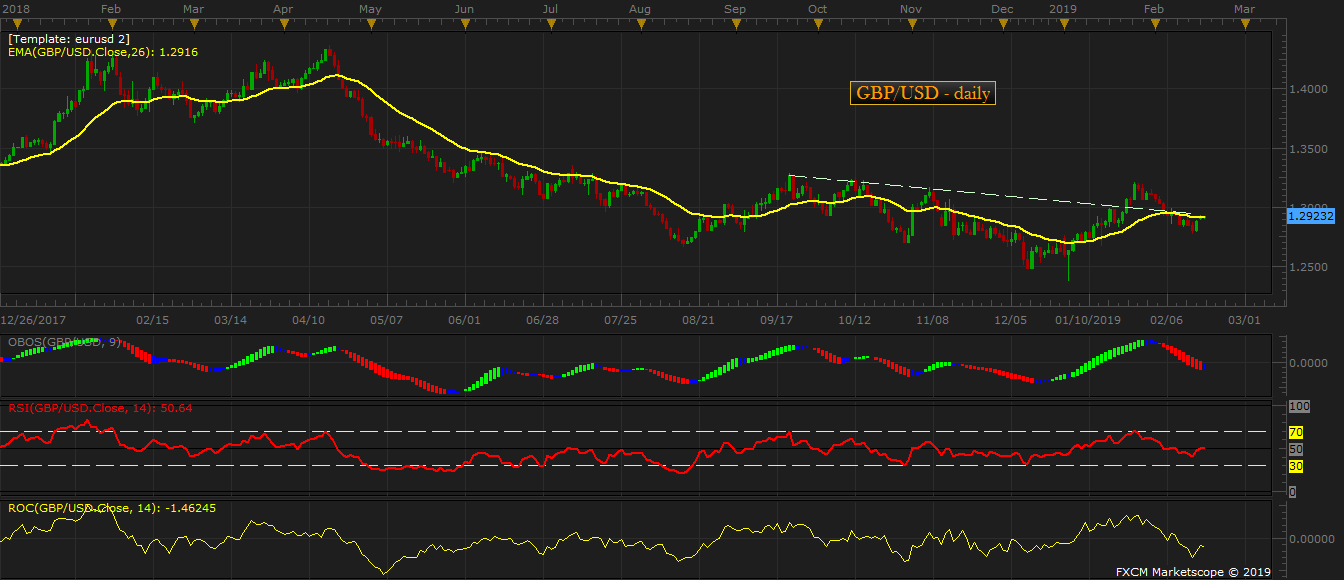Select the Template: eurusd 2 label
The width and height of the screenshot is (1344, 580).
pos(68,39)
